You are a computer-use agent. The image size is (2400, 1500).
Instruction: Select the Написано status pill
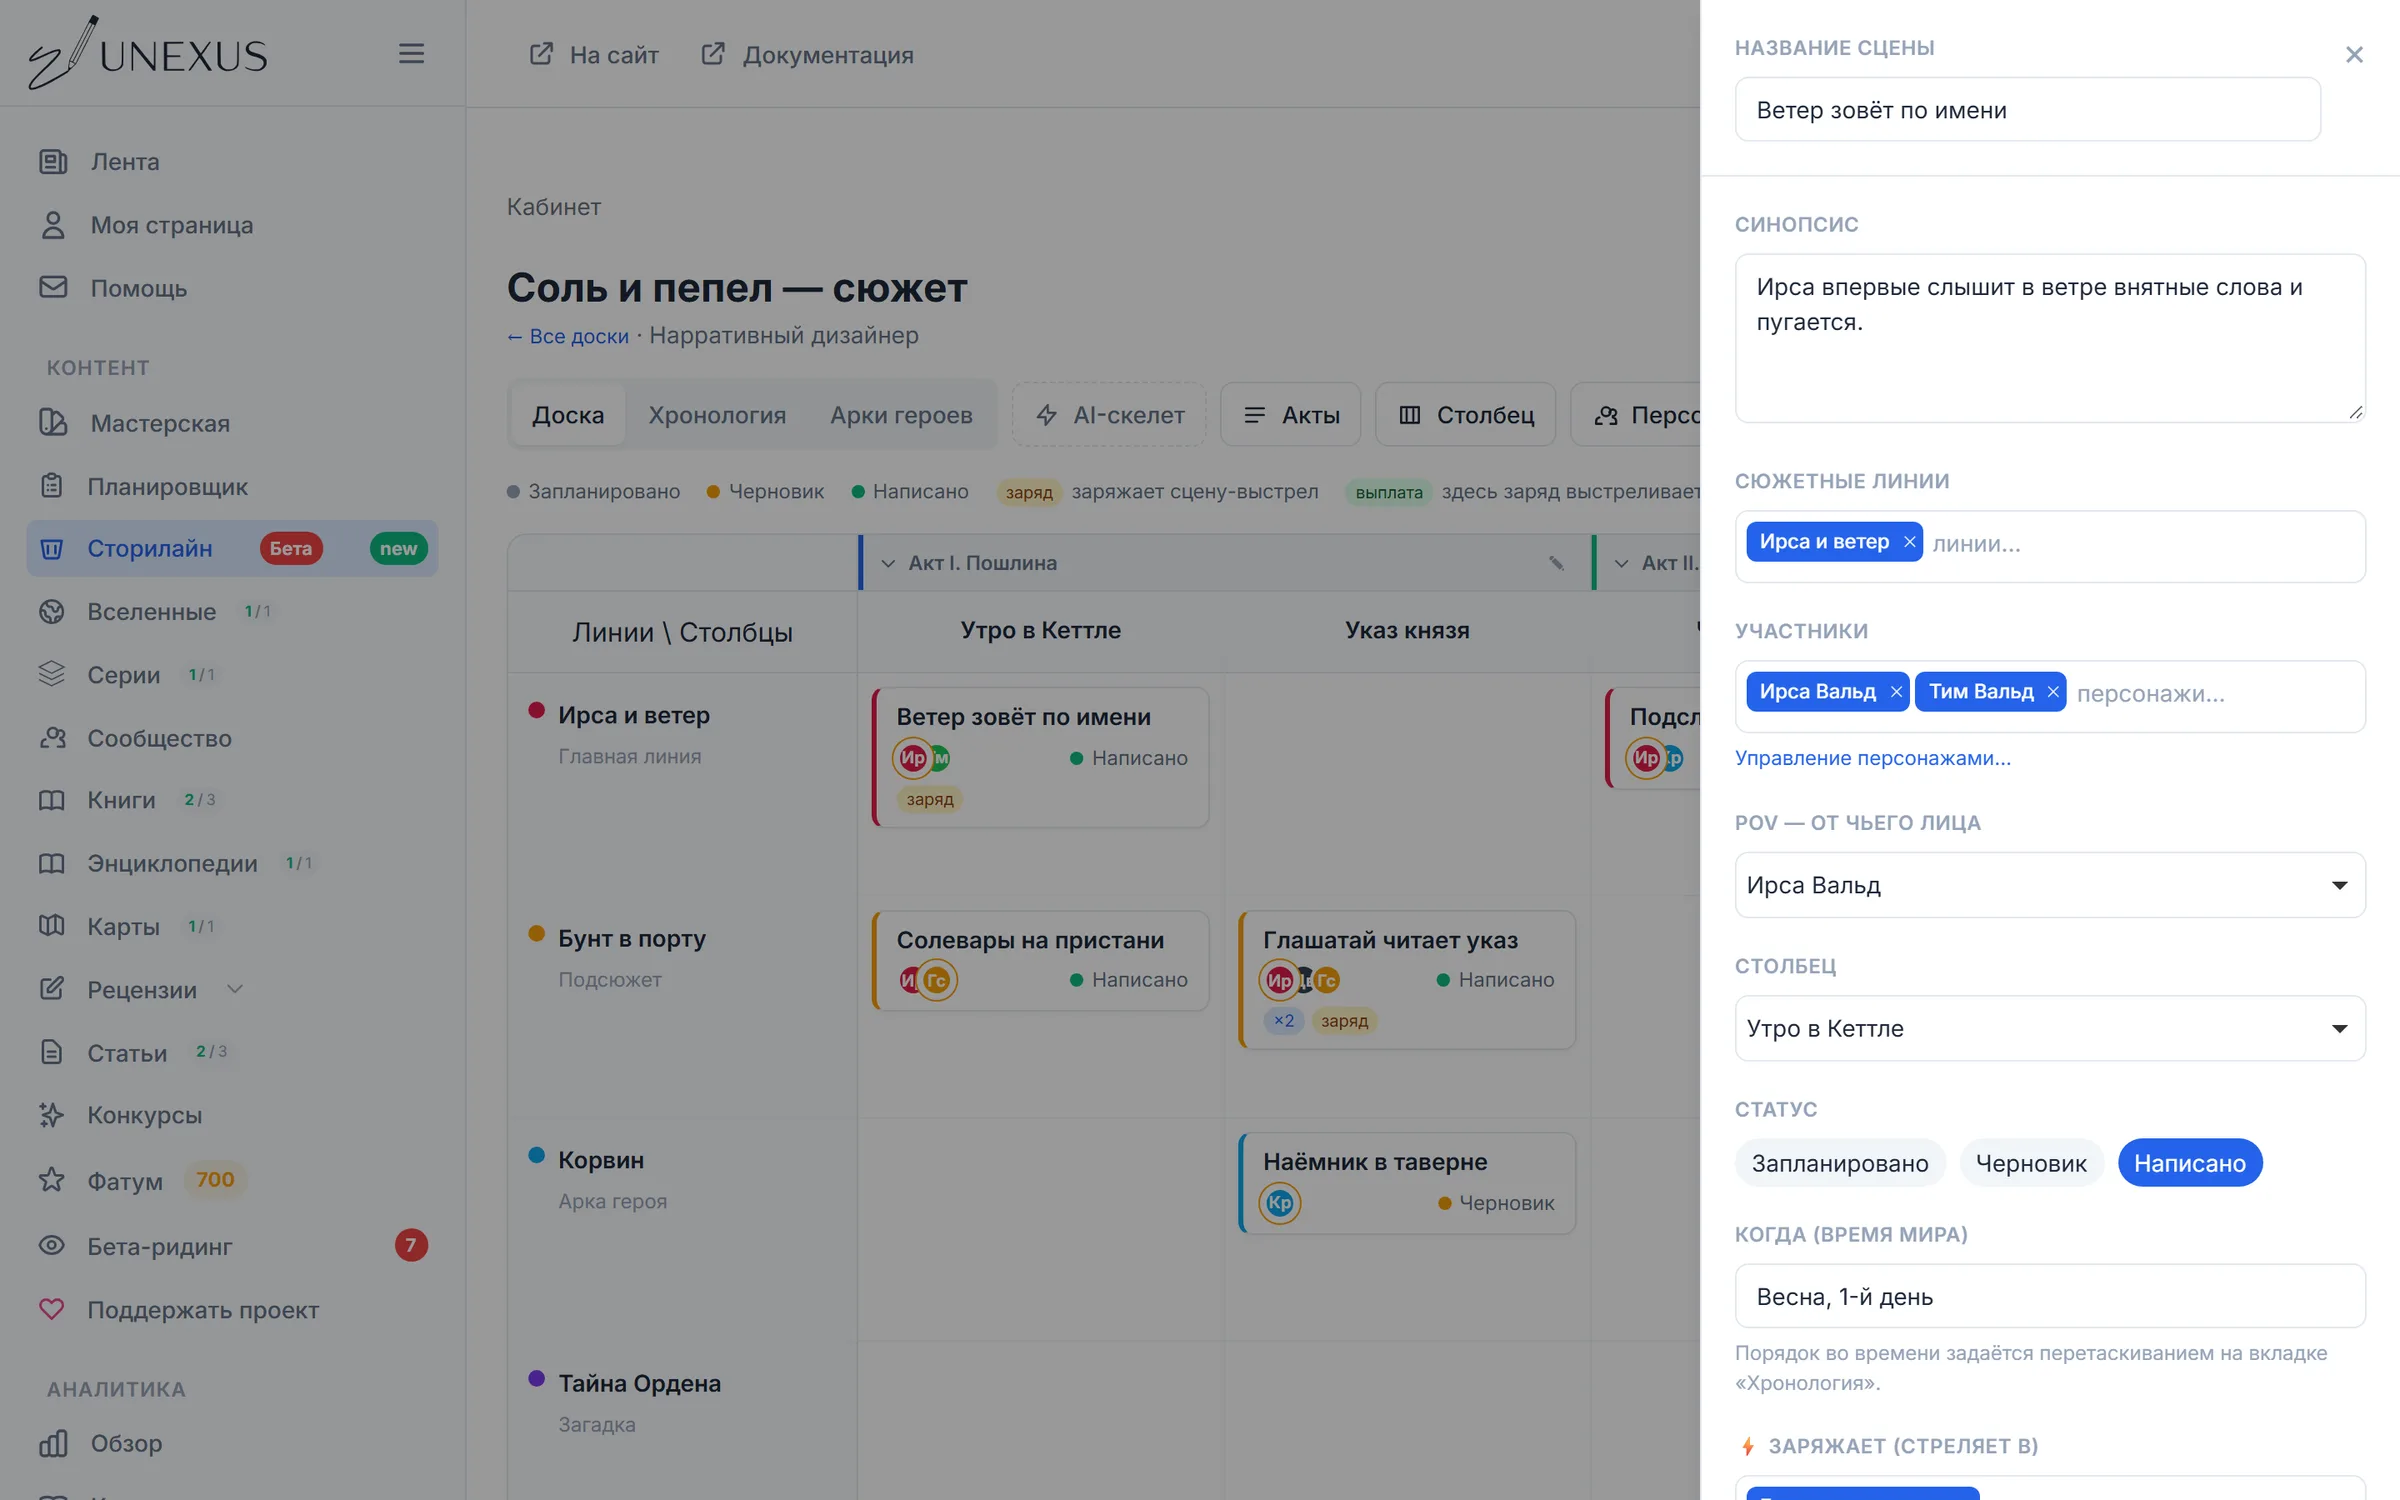[x=2190, y=1163]
